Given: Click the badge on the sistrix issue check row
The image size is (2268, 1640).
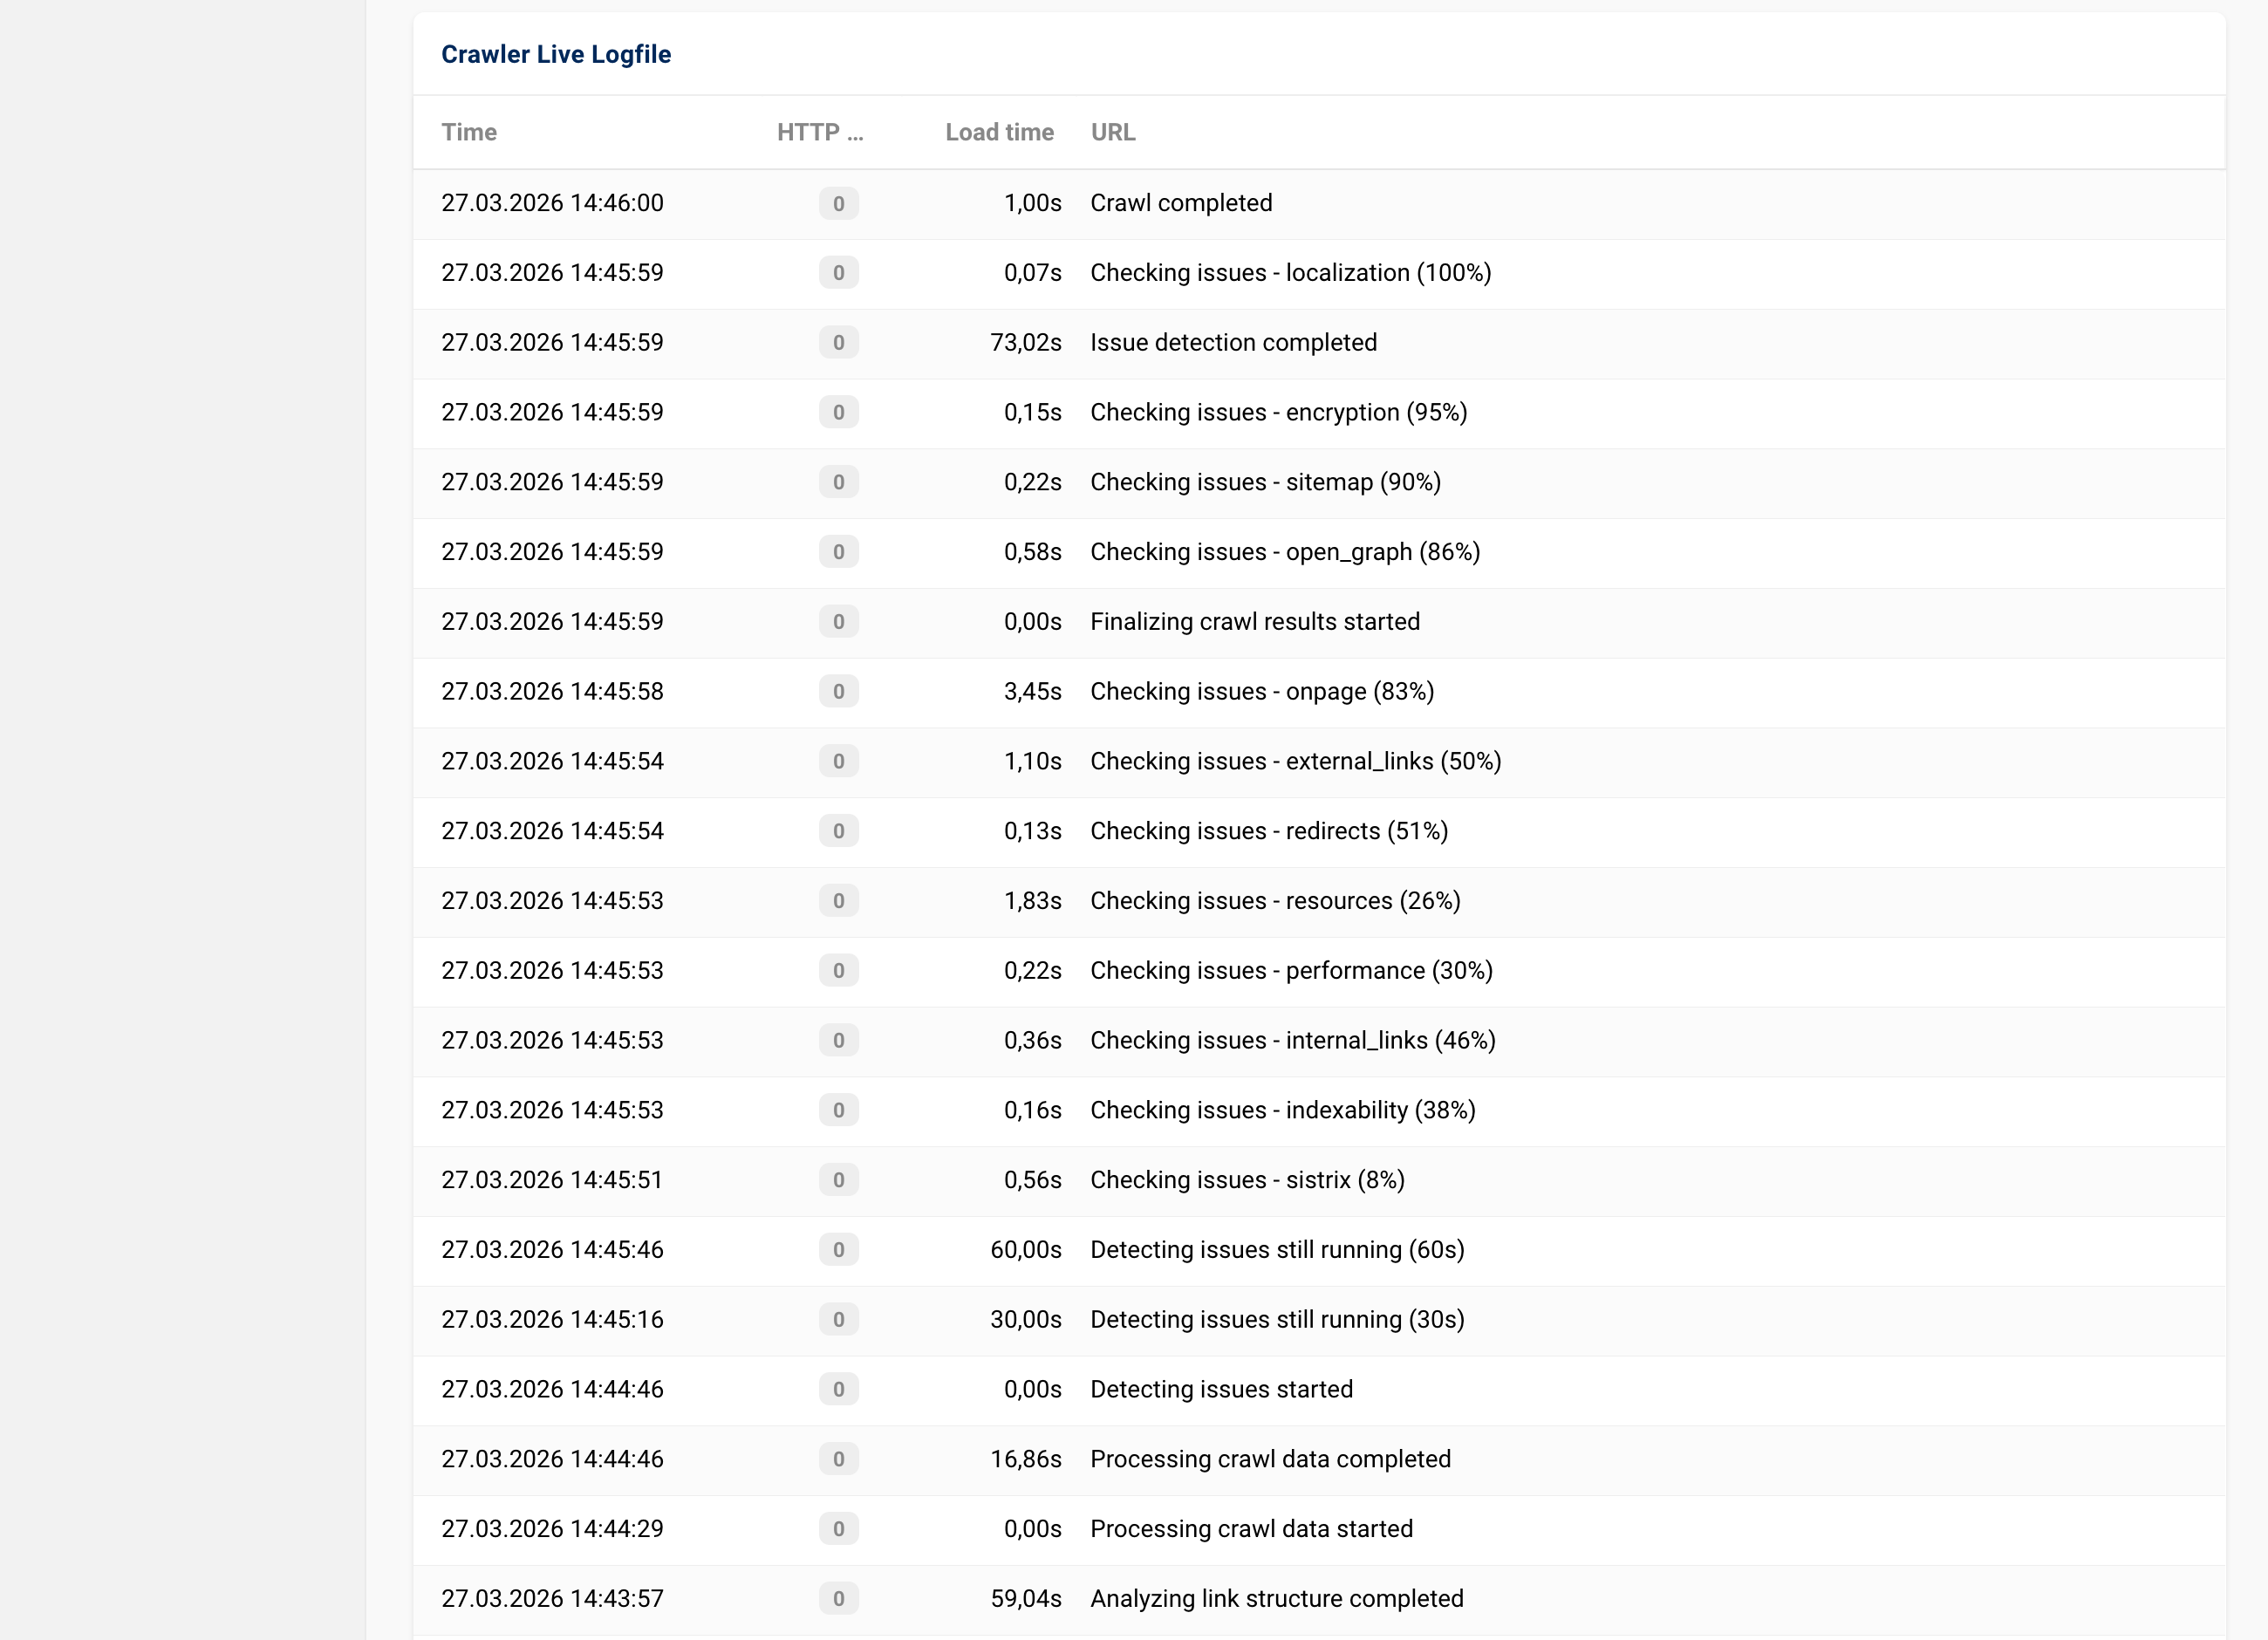Looking at the screenshot, I should 838,1180.
